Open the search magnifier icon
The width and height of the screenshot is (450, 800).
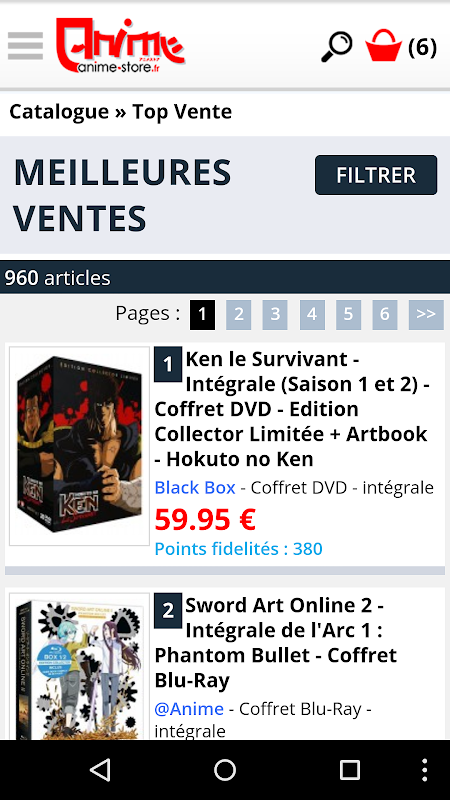337,46
